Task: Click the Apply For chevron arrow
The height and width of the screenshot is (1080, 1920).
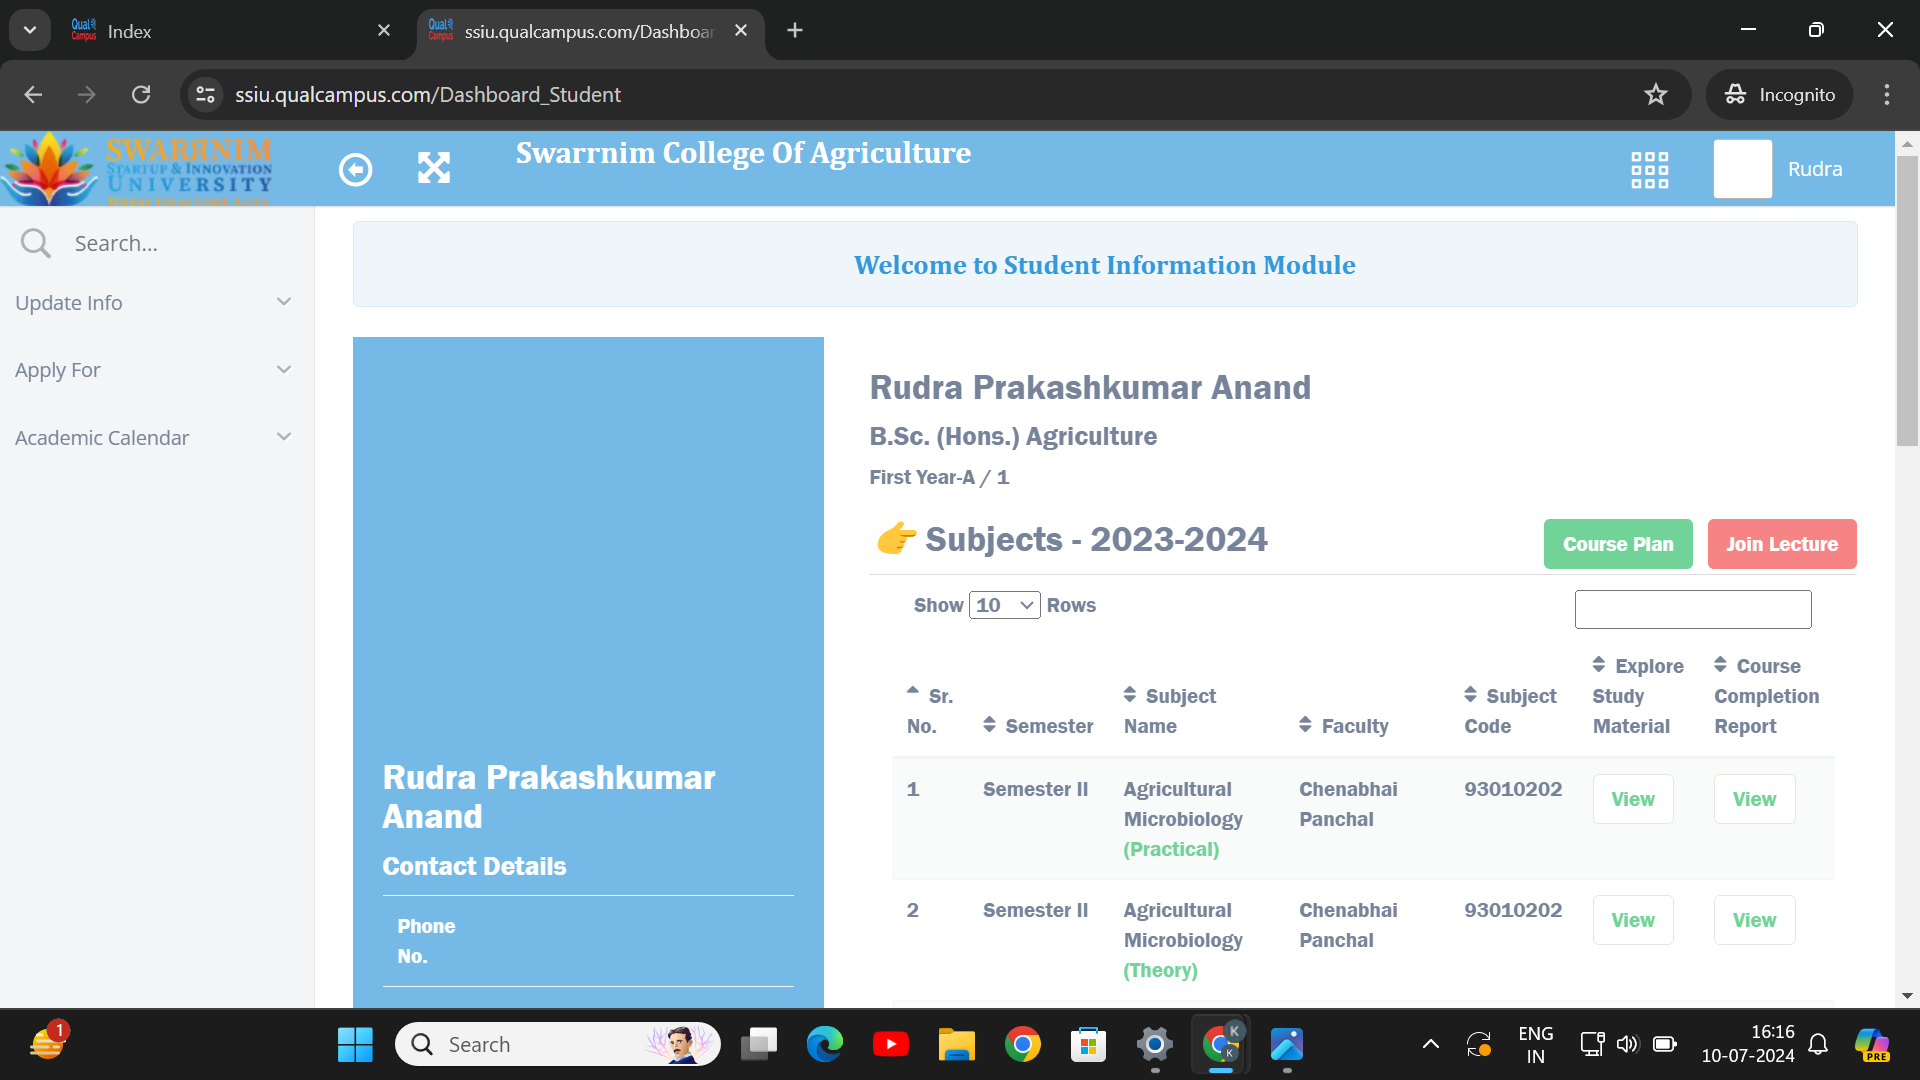Action: point(284,370)
